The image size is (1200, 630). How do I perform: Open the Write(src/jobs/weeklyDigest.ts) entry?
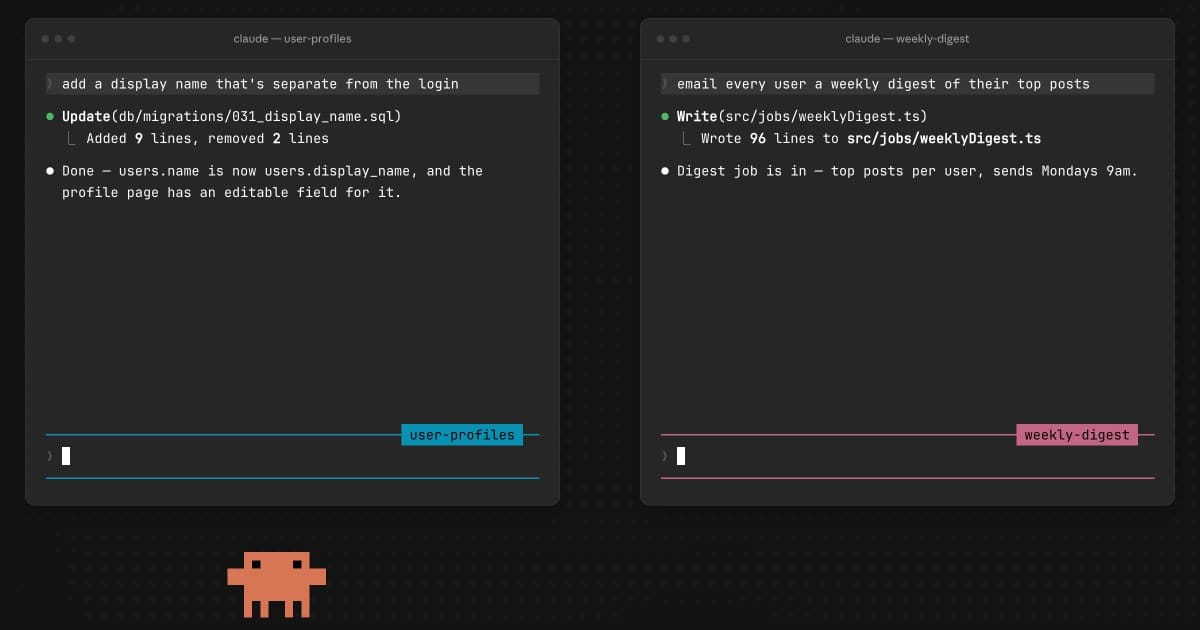point(802,117)
